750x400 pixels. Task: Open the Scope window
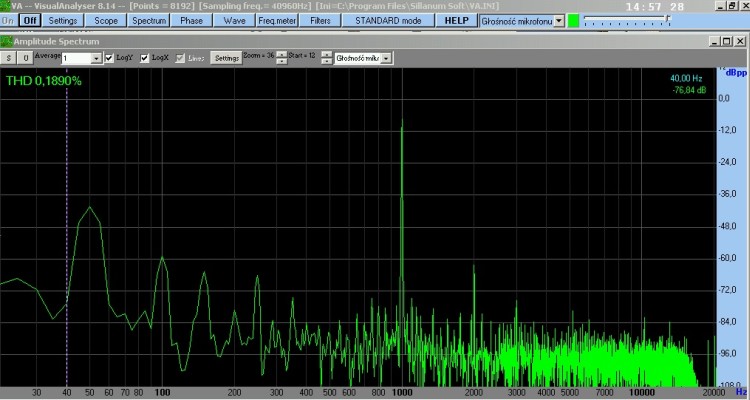106,21
